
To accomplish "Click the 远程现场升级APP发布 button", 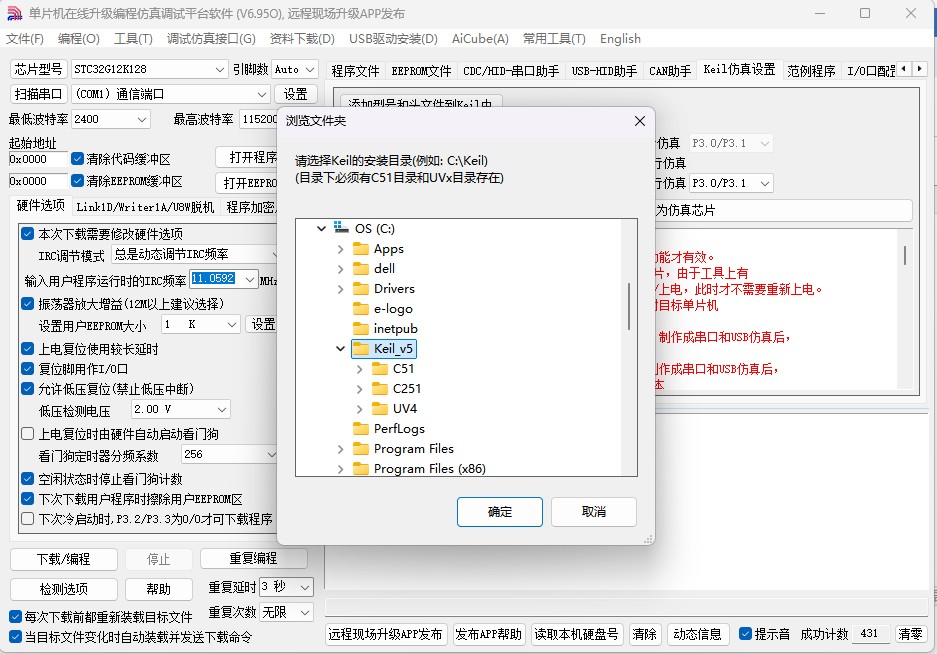I will coord(385,634).
